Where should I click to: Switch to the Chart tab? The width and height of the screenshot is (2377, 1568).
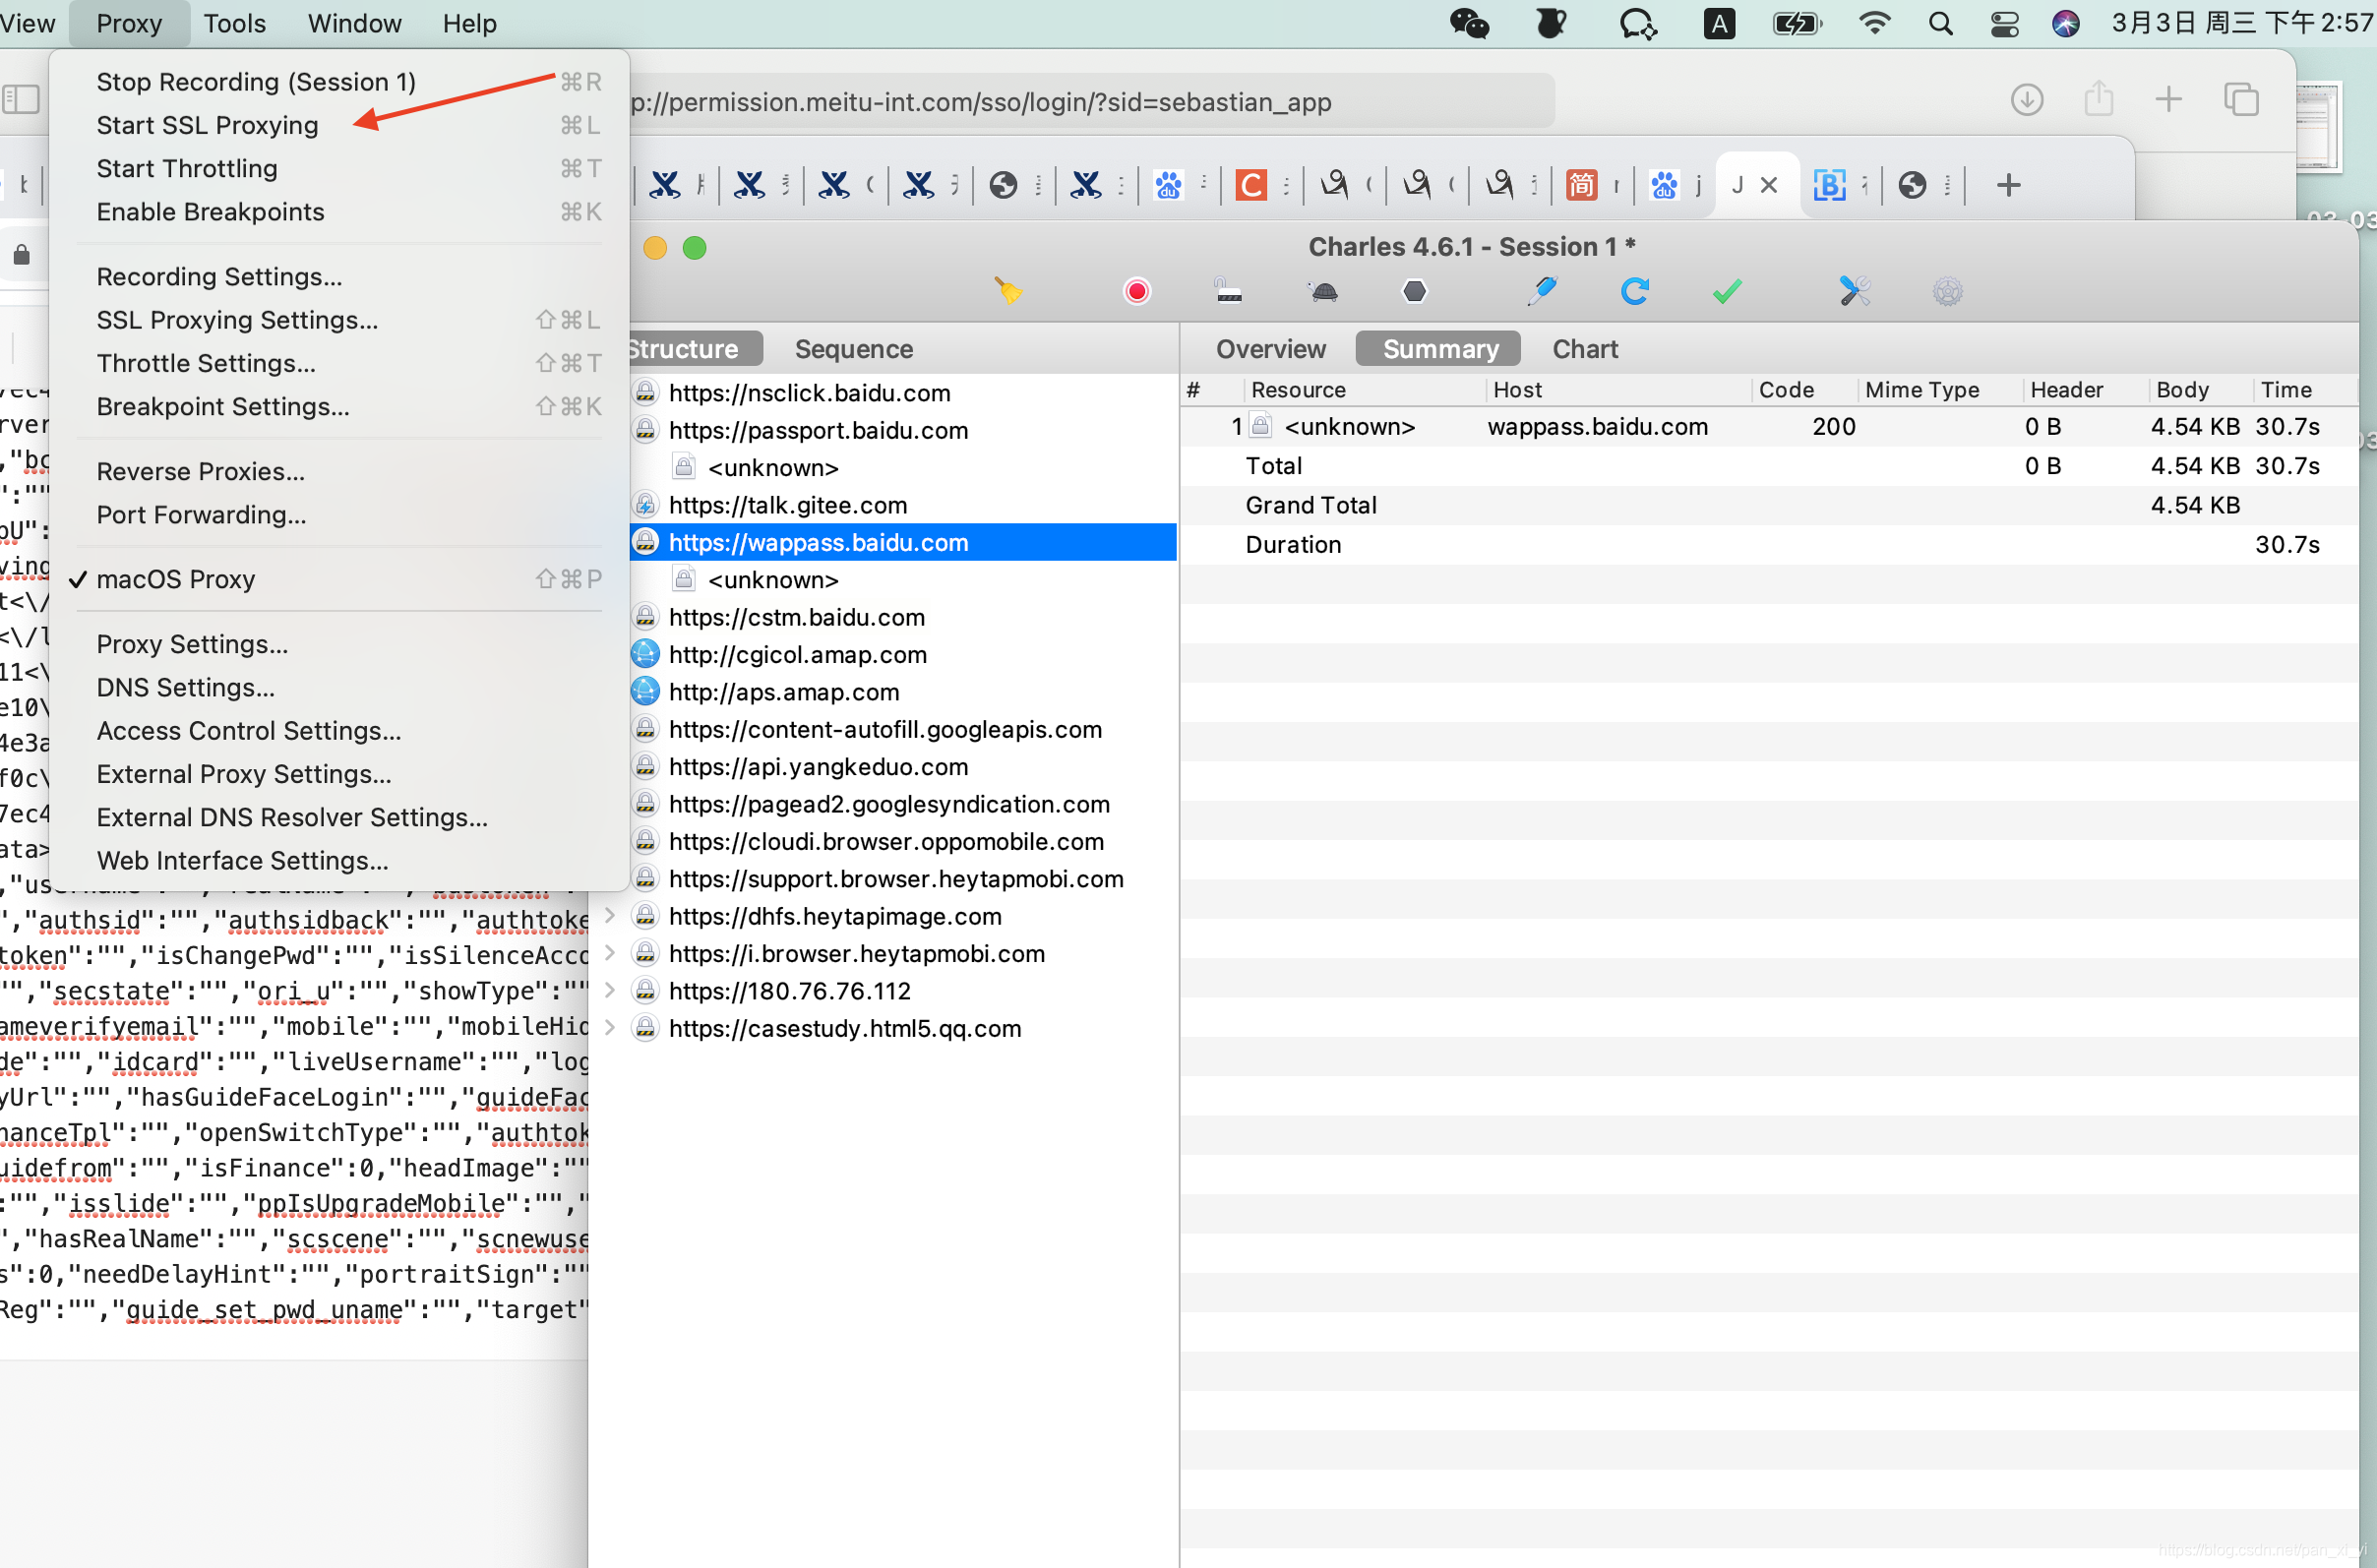pos(1584,349)
